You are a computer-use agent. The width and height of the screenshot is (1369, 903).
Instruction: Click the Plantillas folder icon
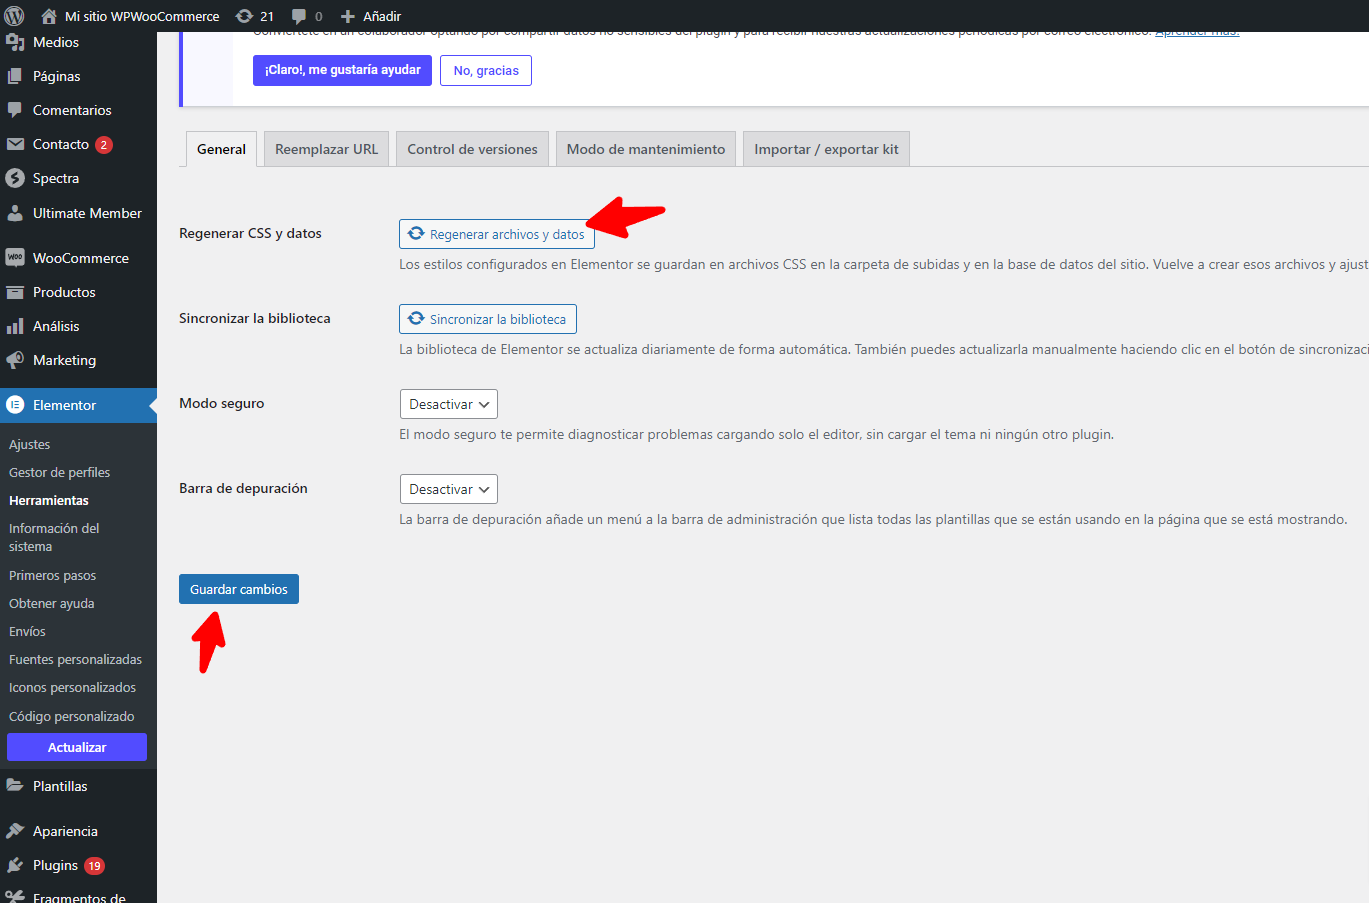point(15,786)
